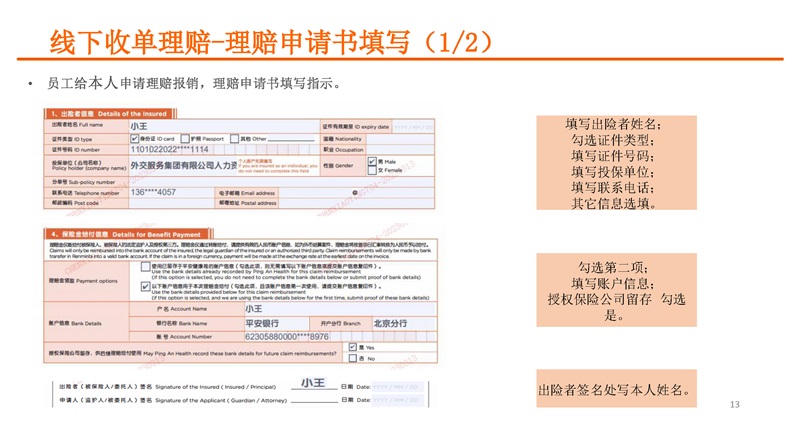Click the 电子邮箱 Email address label
The width and height of the screenshot is (800, 423).
(x=247, y=193)
